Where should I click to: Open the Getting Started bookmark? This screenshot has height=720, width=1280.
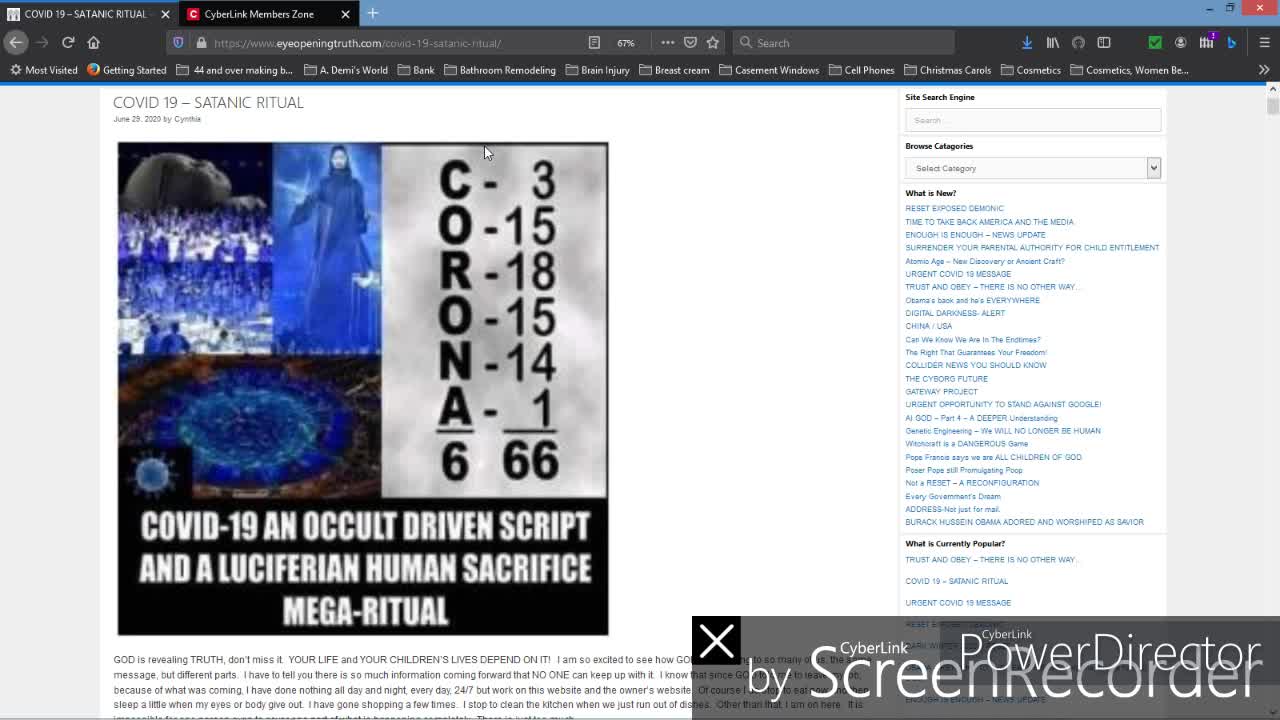(126, 70)
